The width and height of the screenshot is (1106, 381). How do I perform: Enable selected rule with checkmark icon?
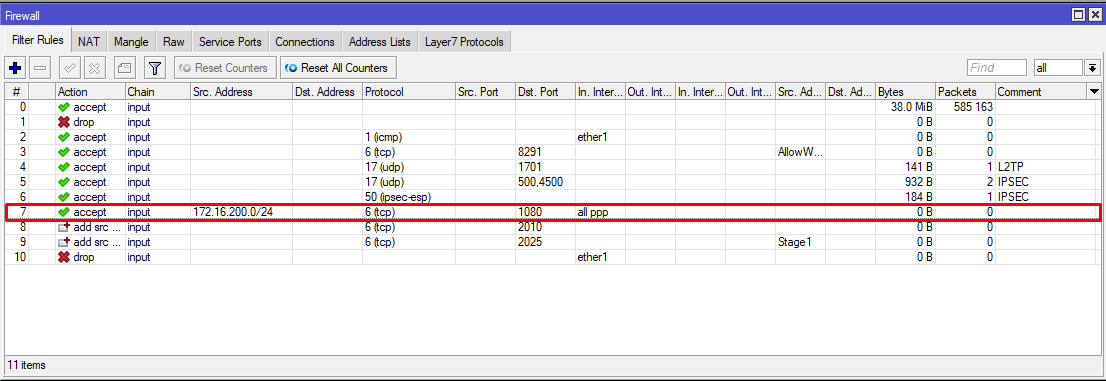(x=69, y=68)
